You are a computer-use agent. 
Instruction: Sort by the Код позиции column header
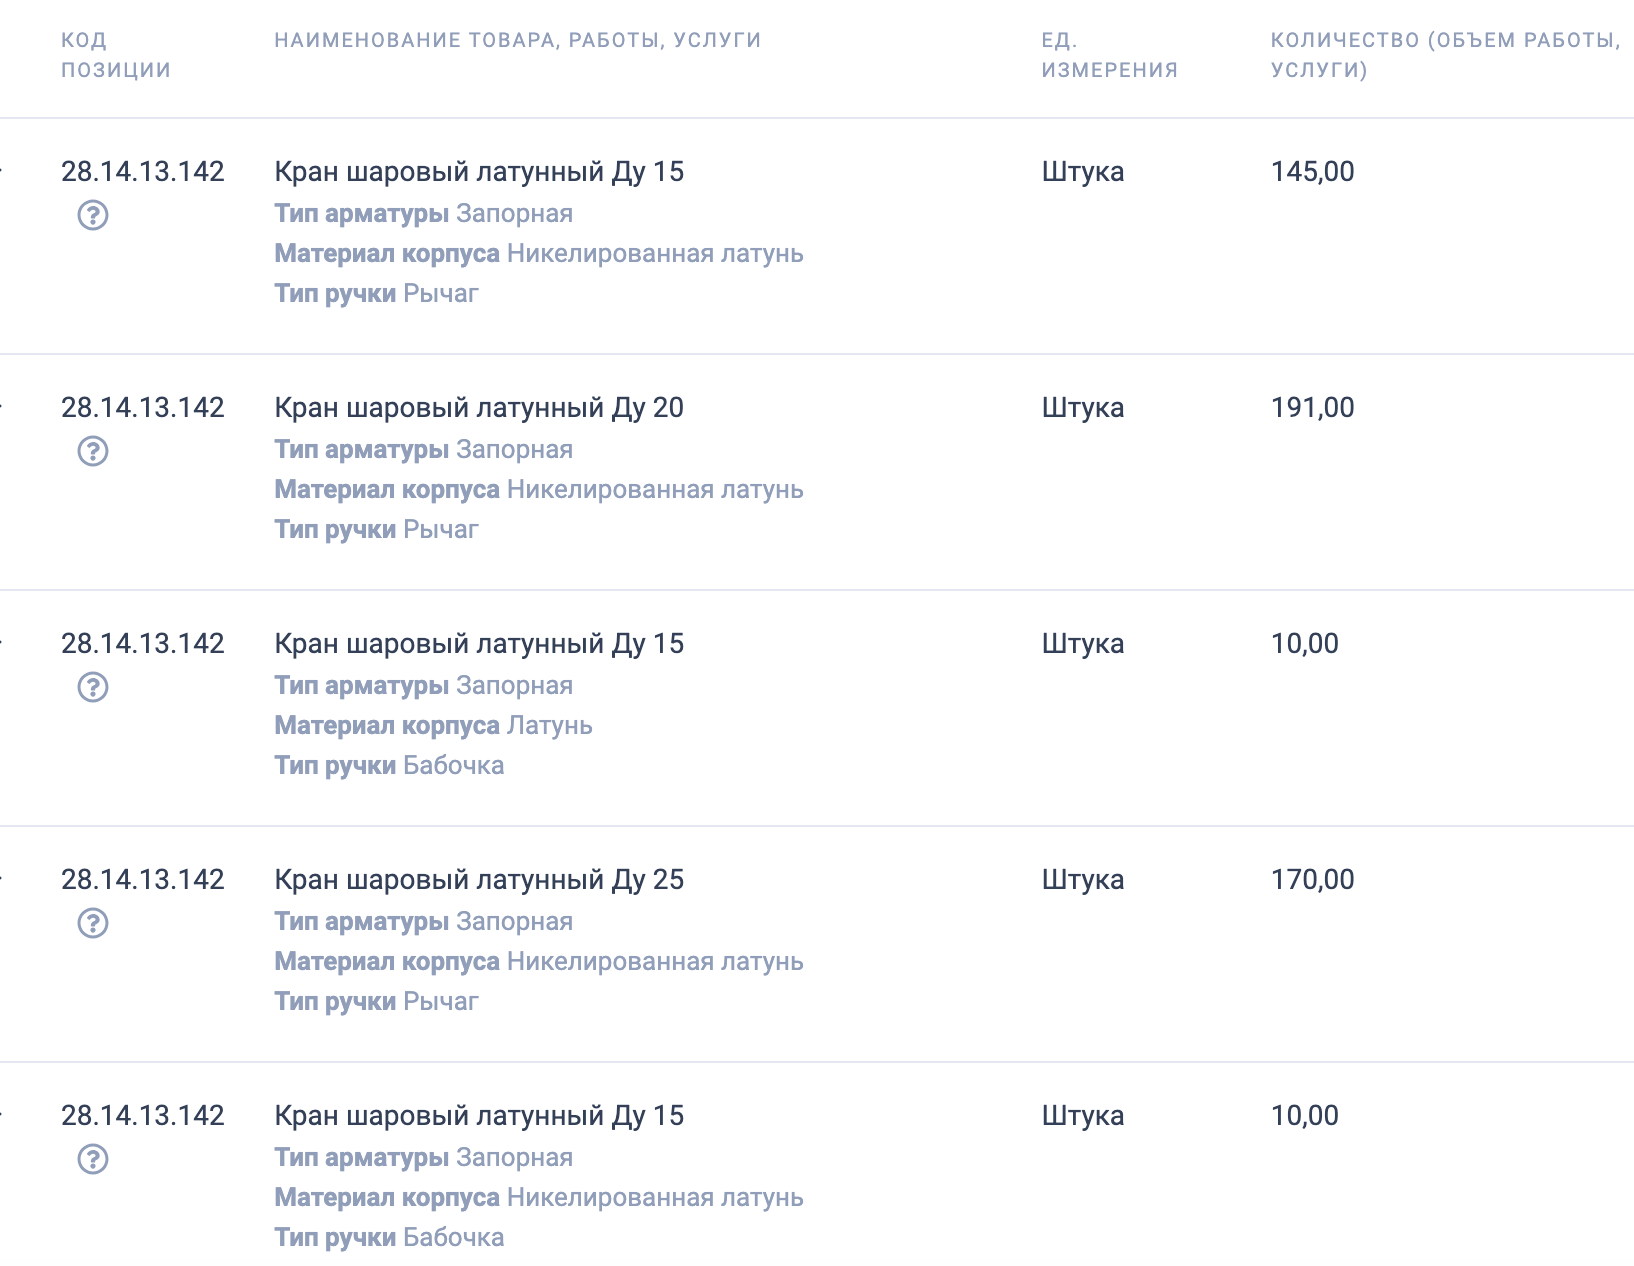[116, 55]
